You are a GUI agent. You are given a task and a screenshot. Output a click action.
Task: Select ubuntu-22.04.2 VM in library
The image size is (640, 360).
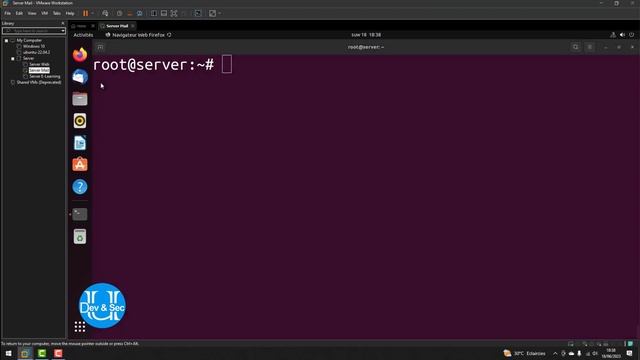point(36,52)
